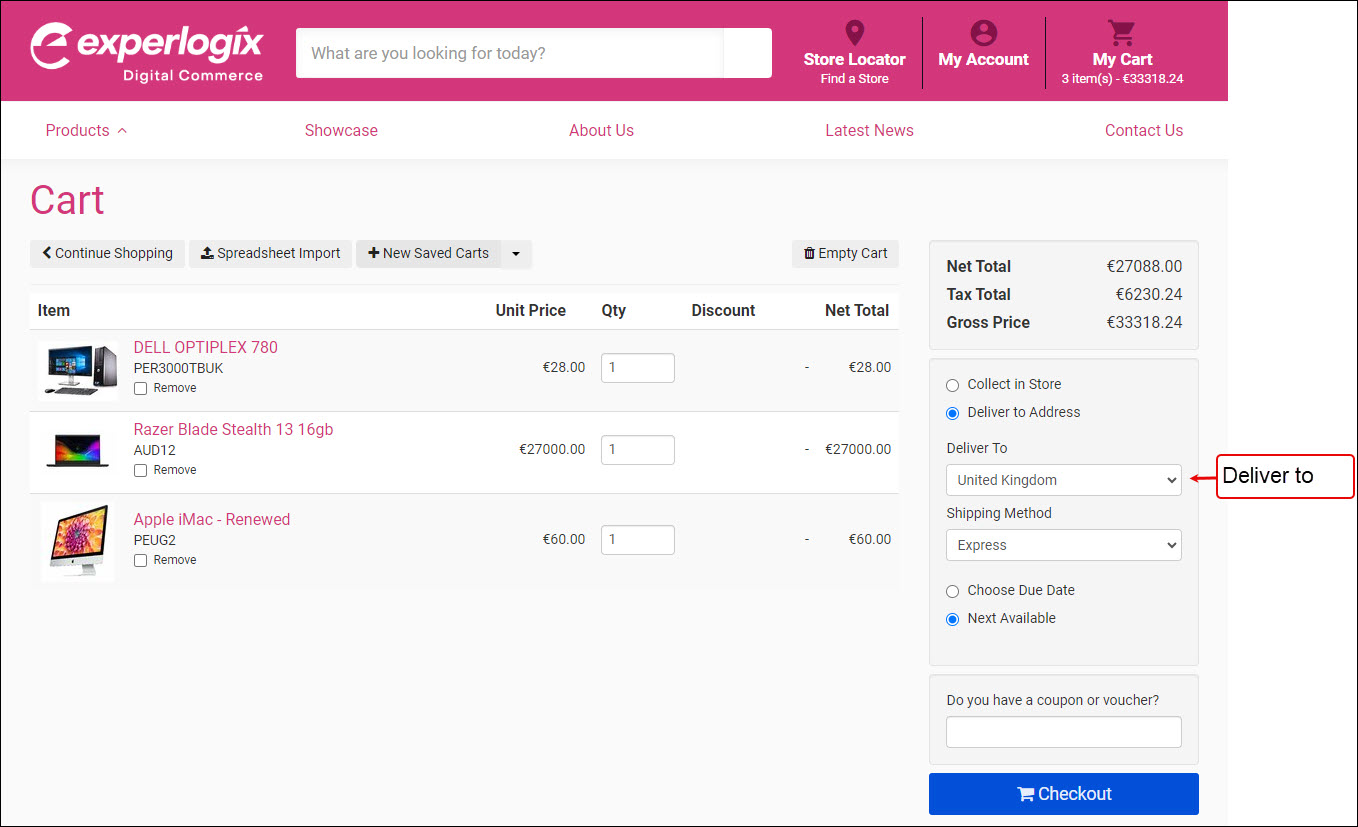Go to the Latest News menu item

(x=868, y=130)
